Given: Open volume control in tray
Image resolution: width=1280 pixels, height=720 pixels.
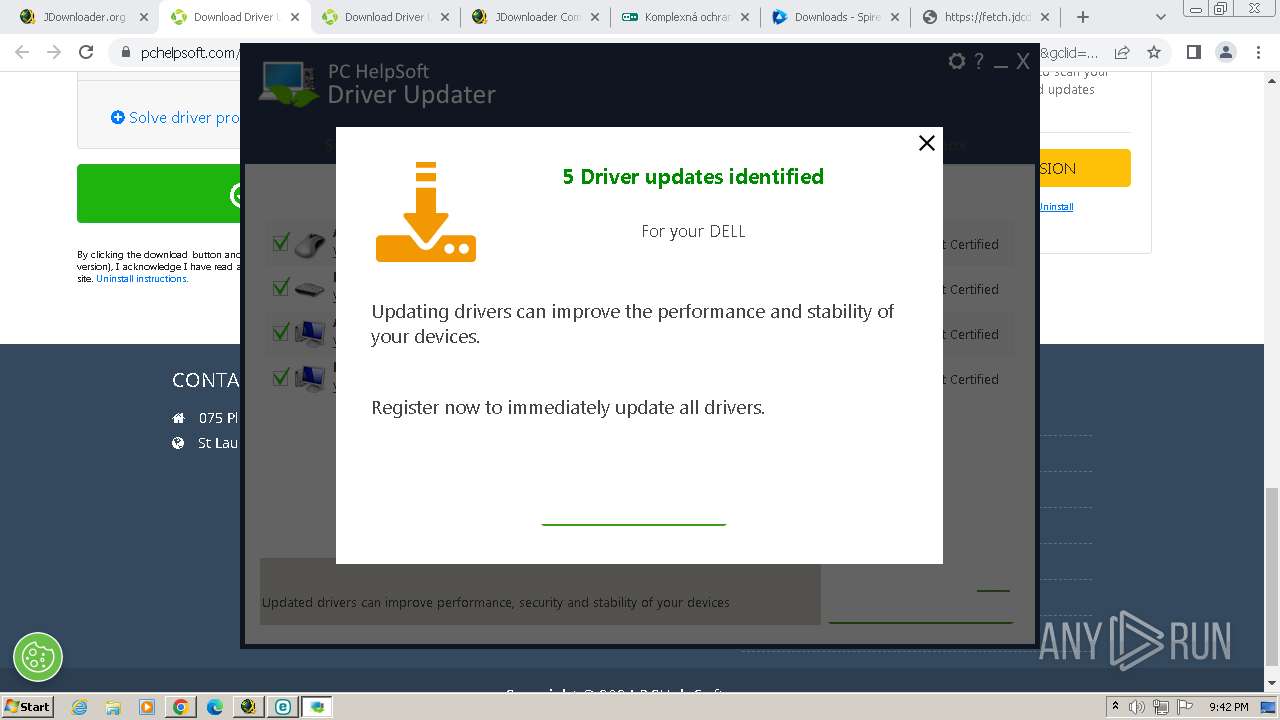Looking at the screenshot, I should (1137, 707).
